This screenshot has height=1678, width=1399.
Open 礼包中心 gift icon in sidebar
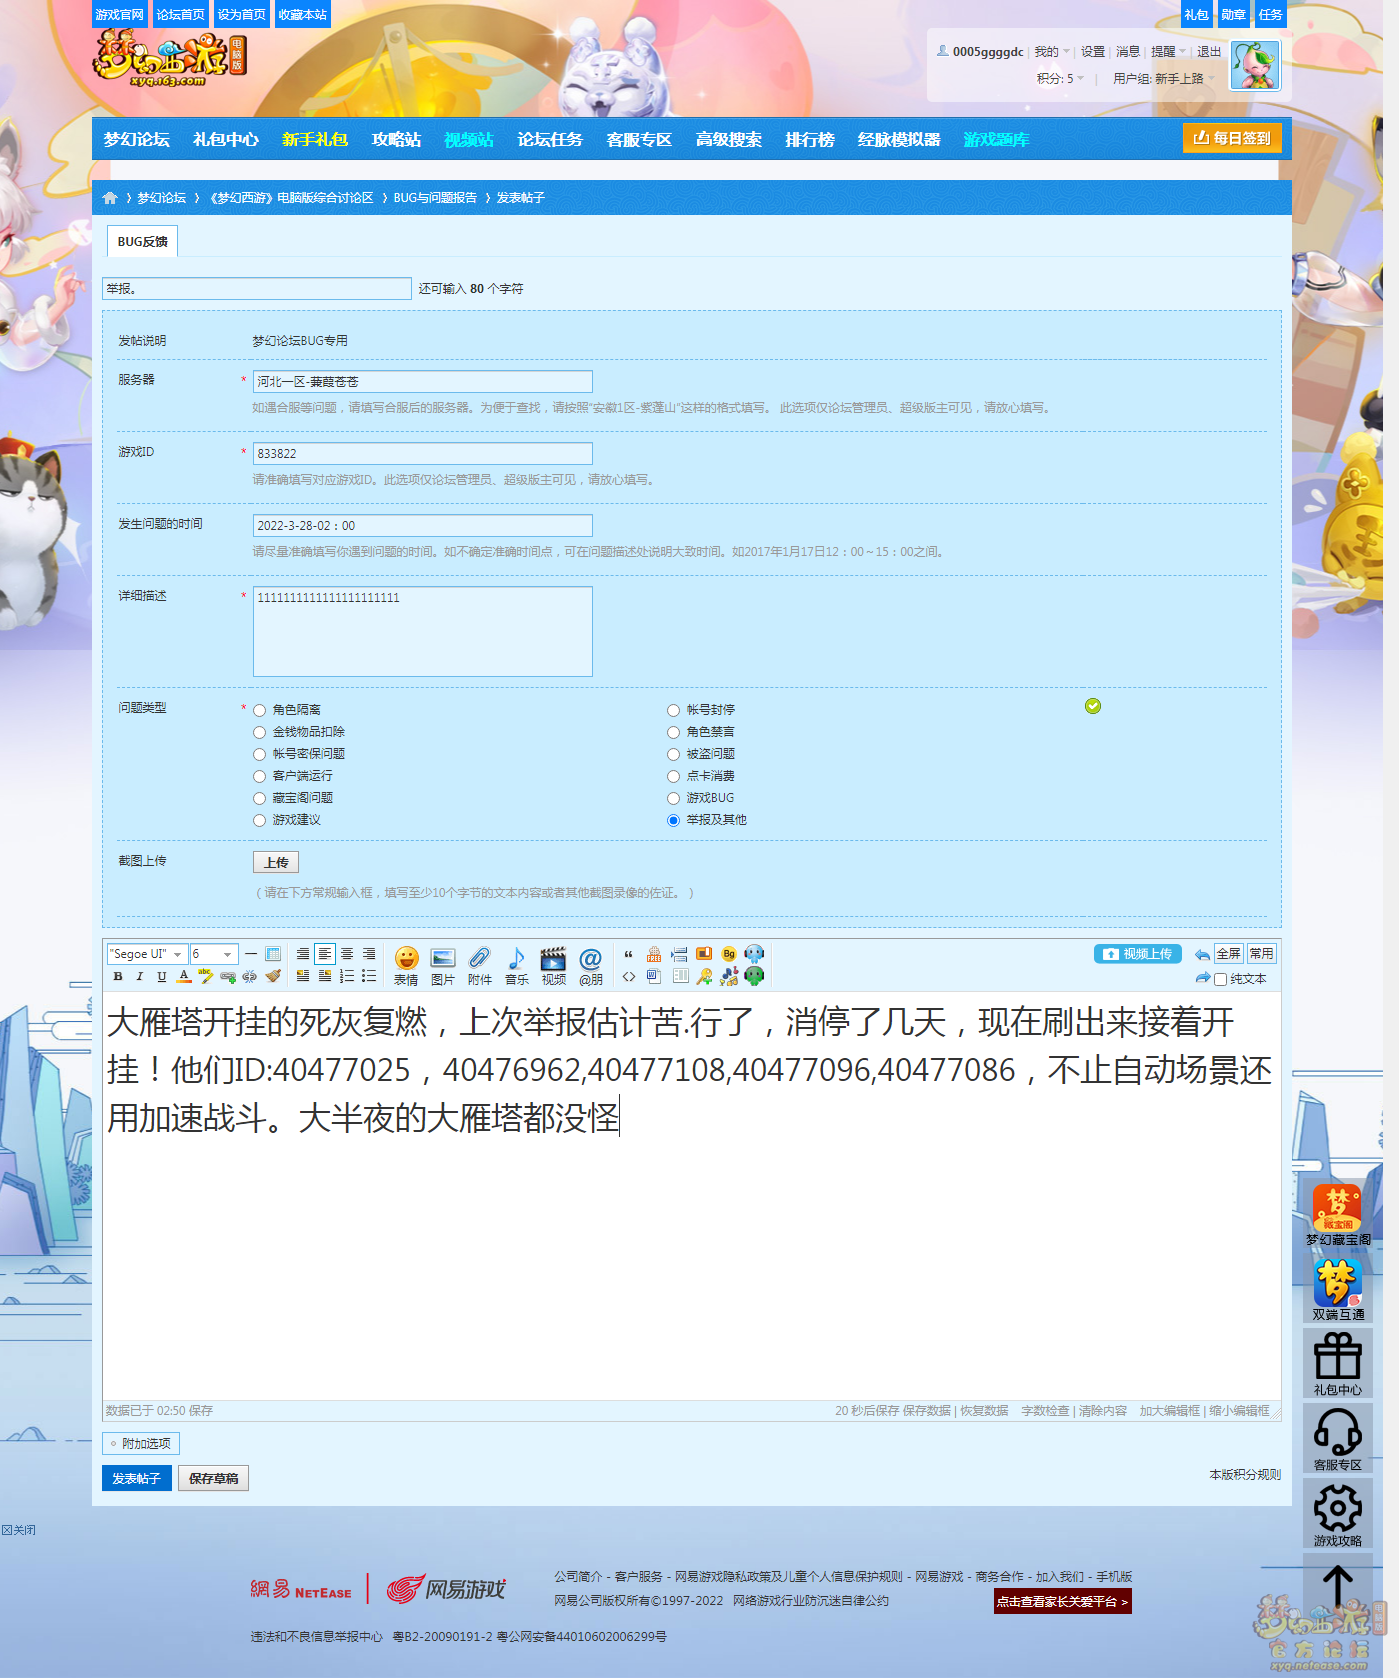pos(1338,1363)
